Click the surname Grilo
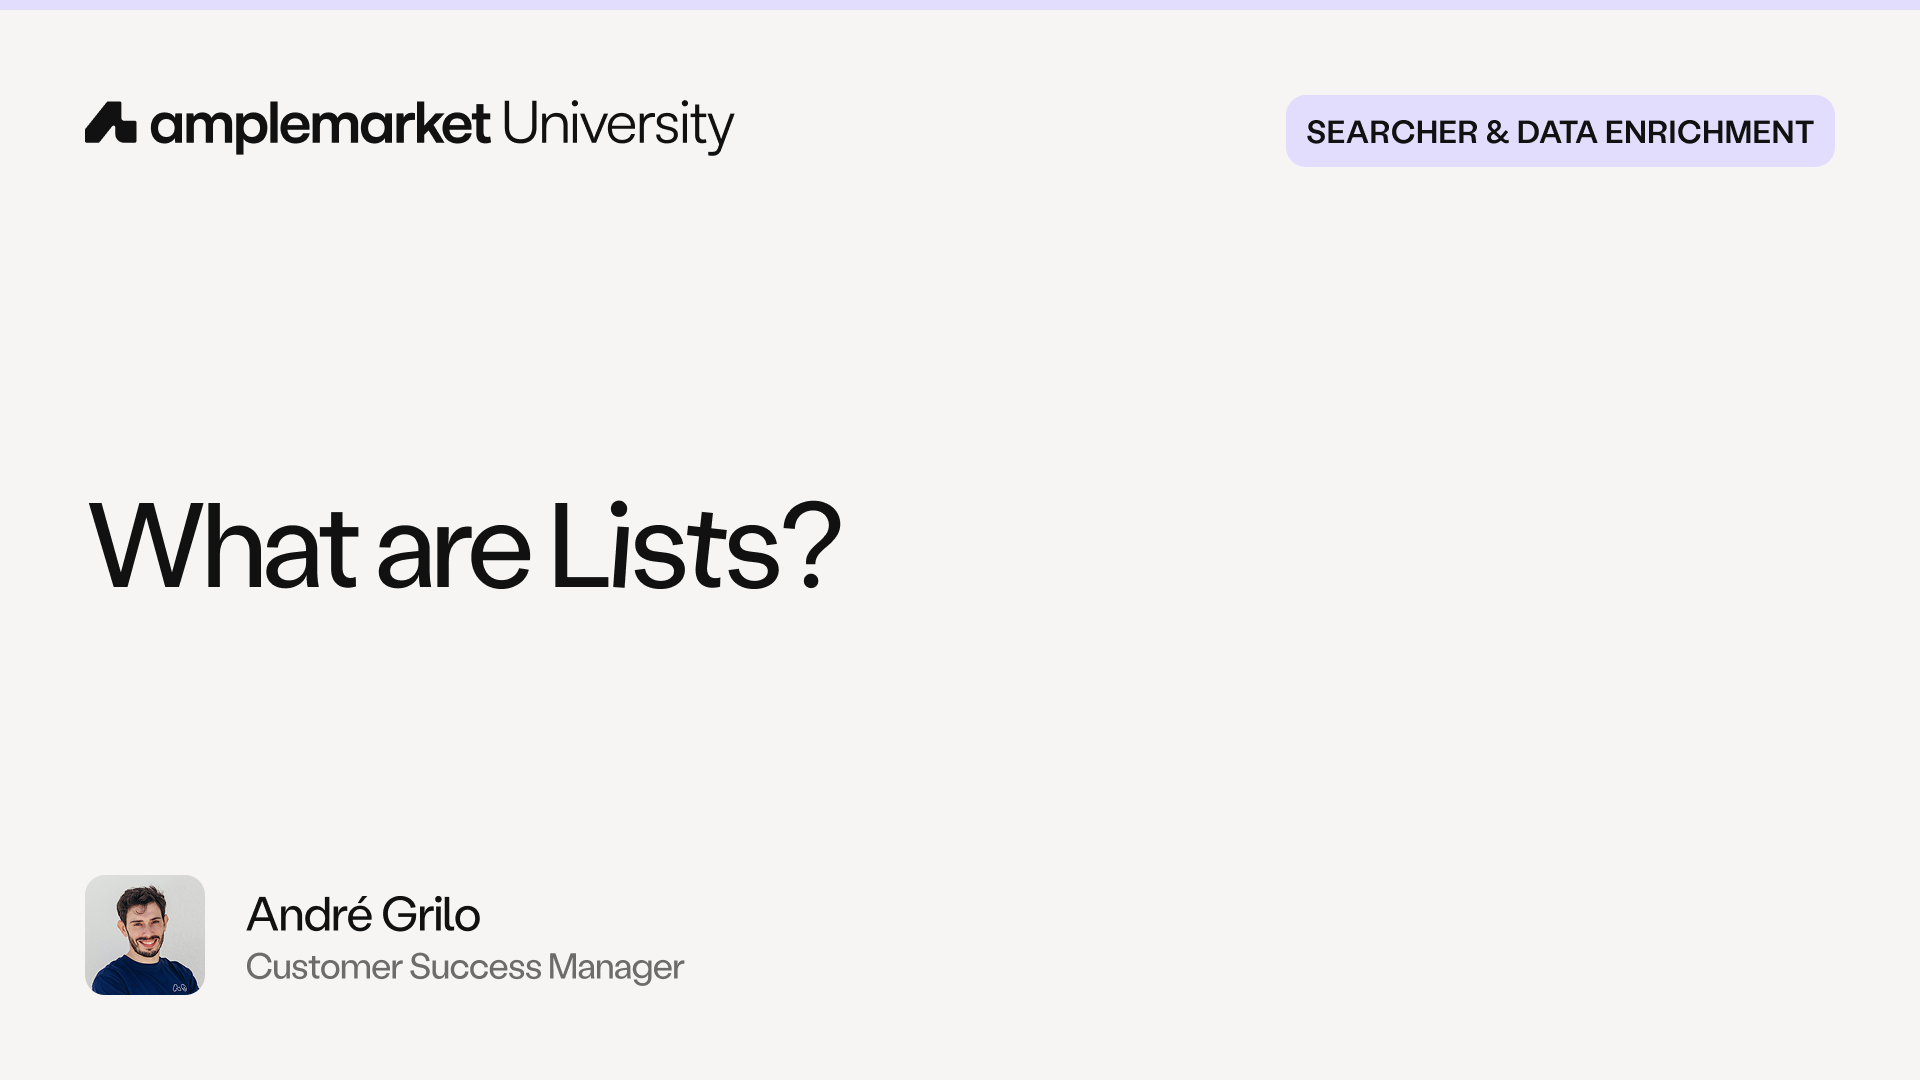The image size is (1920, 1080). click(431, 914)
